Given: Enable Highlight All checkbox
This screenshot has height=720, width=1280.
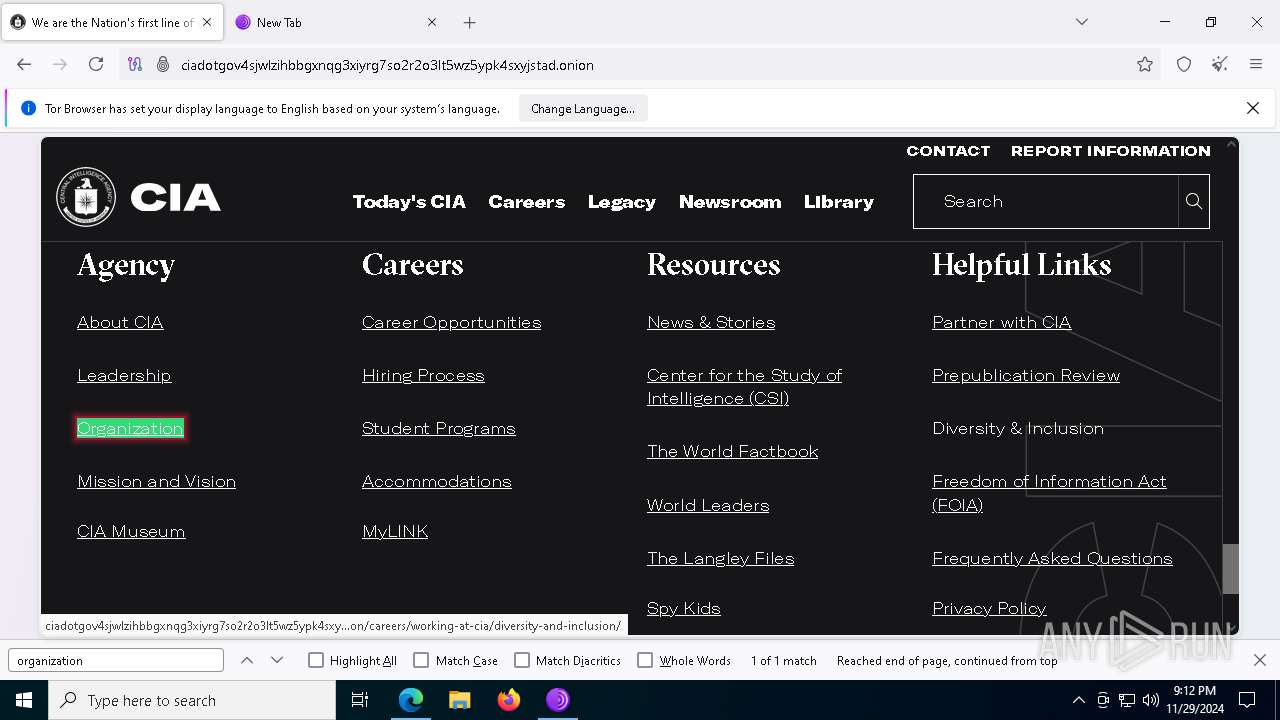Looking at the screenshot, I should point(316,660).
